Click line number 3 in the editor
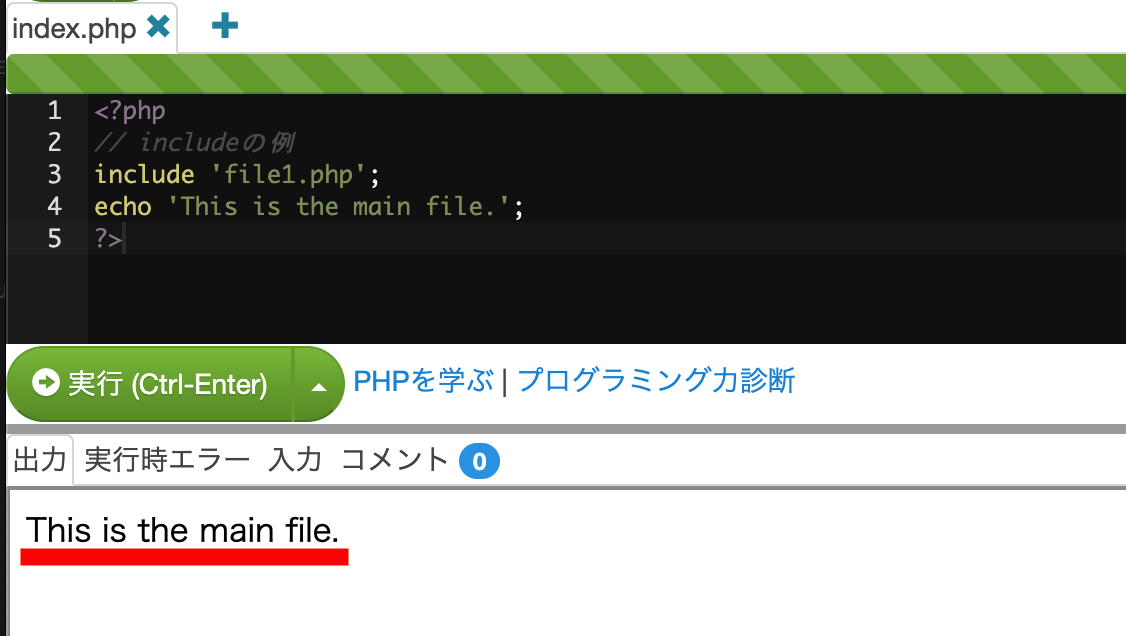Image resolution: width=1126 pixels, height=636 pixels. click(x=54, y=174)
